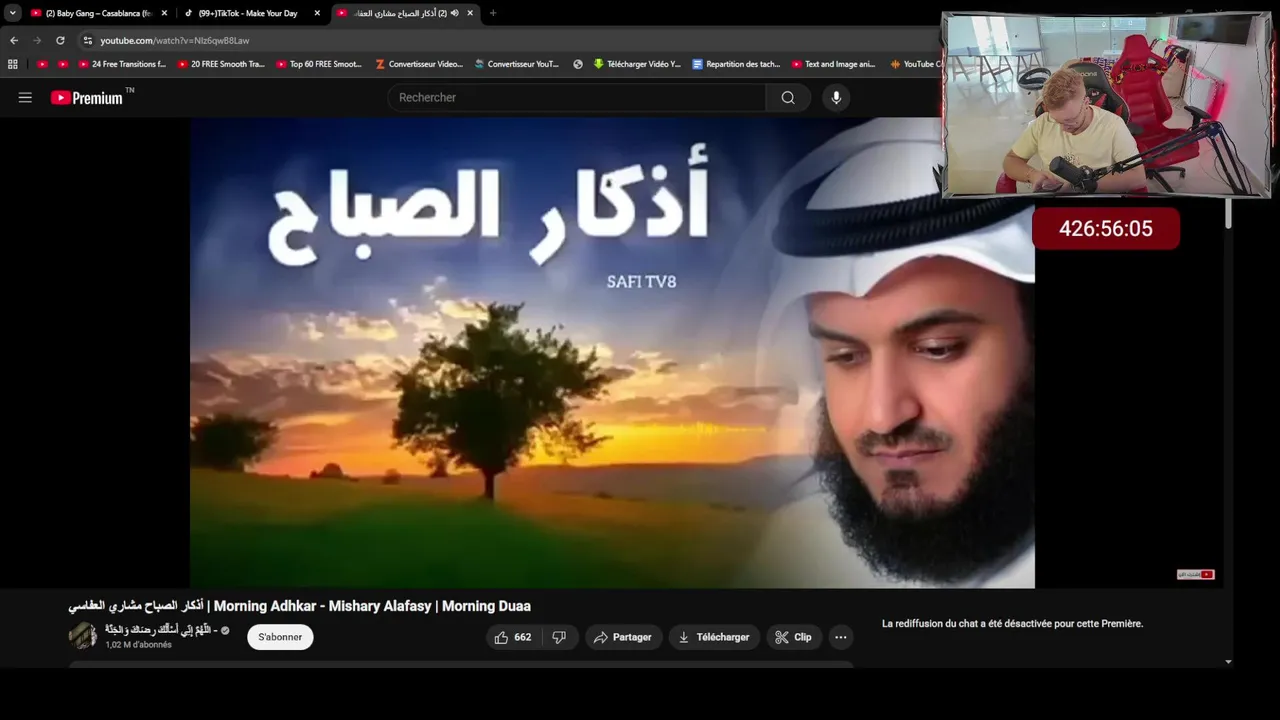Go back to the previous page
This screenshot has height=720, width=1280.
14,40
